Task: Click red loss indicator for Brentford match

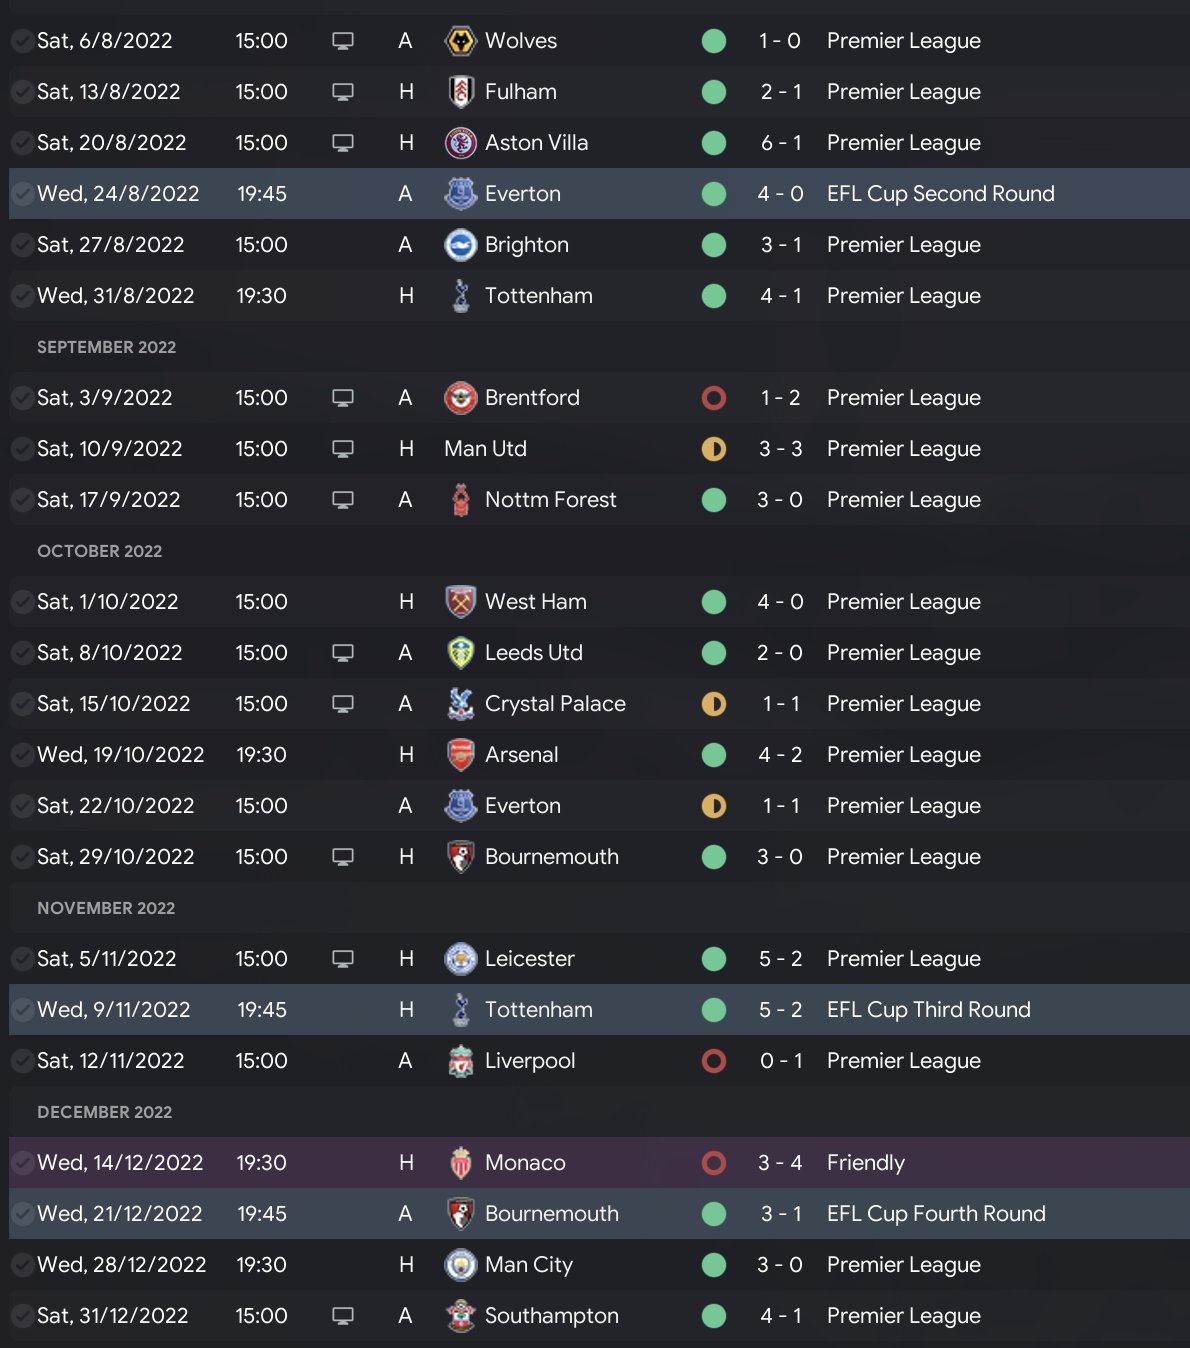Action: [x=714, y=398]
